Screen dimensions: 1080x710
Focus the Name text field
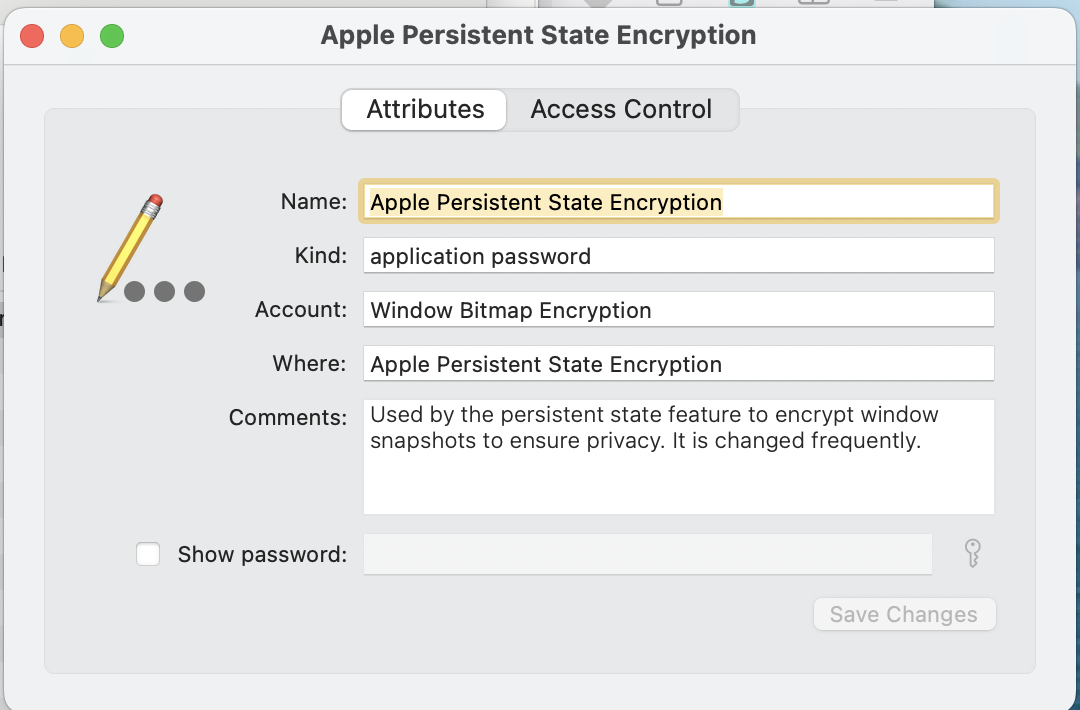(678, 202)
